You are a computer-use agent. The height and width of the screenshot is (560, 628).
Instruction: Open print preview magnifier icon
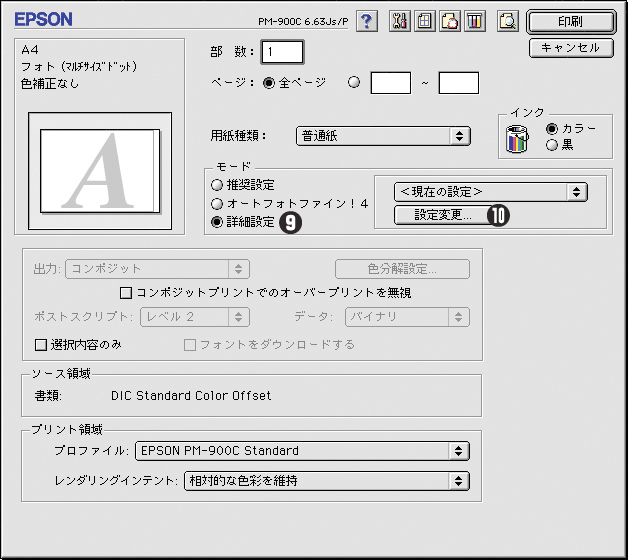click(508, 21)
